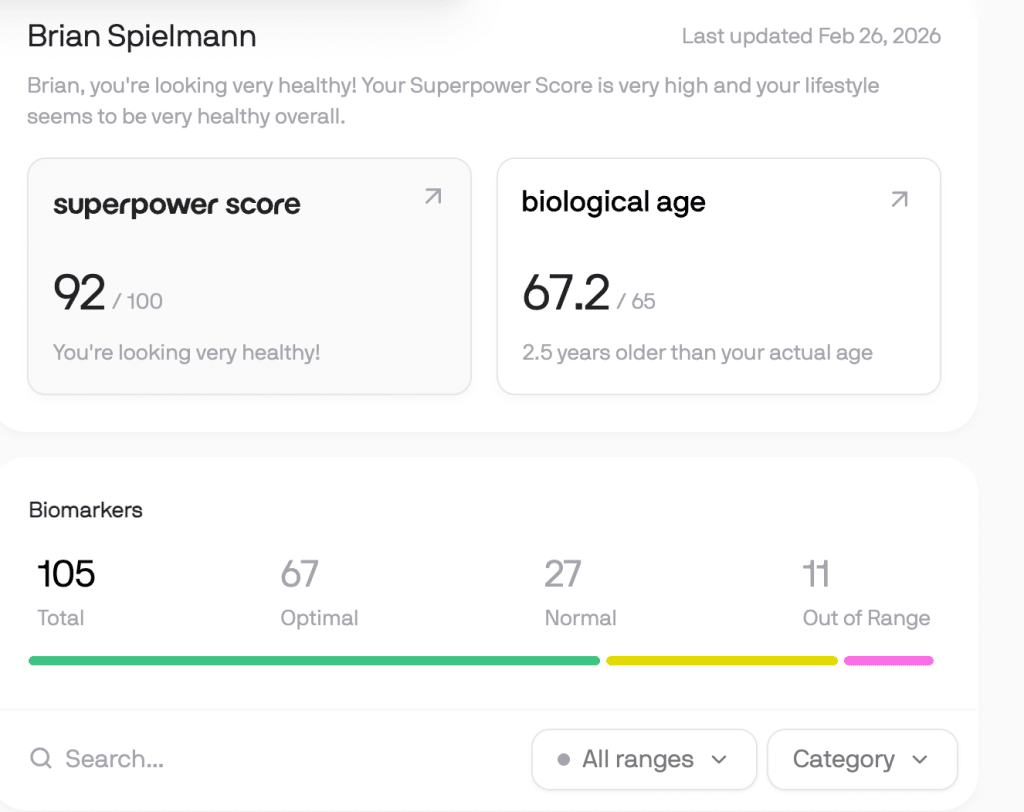Open superpower score details via arrow icon
1024x812 pixels.
pyautogui.click(x=432, y=197)
